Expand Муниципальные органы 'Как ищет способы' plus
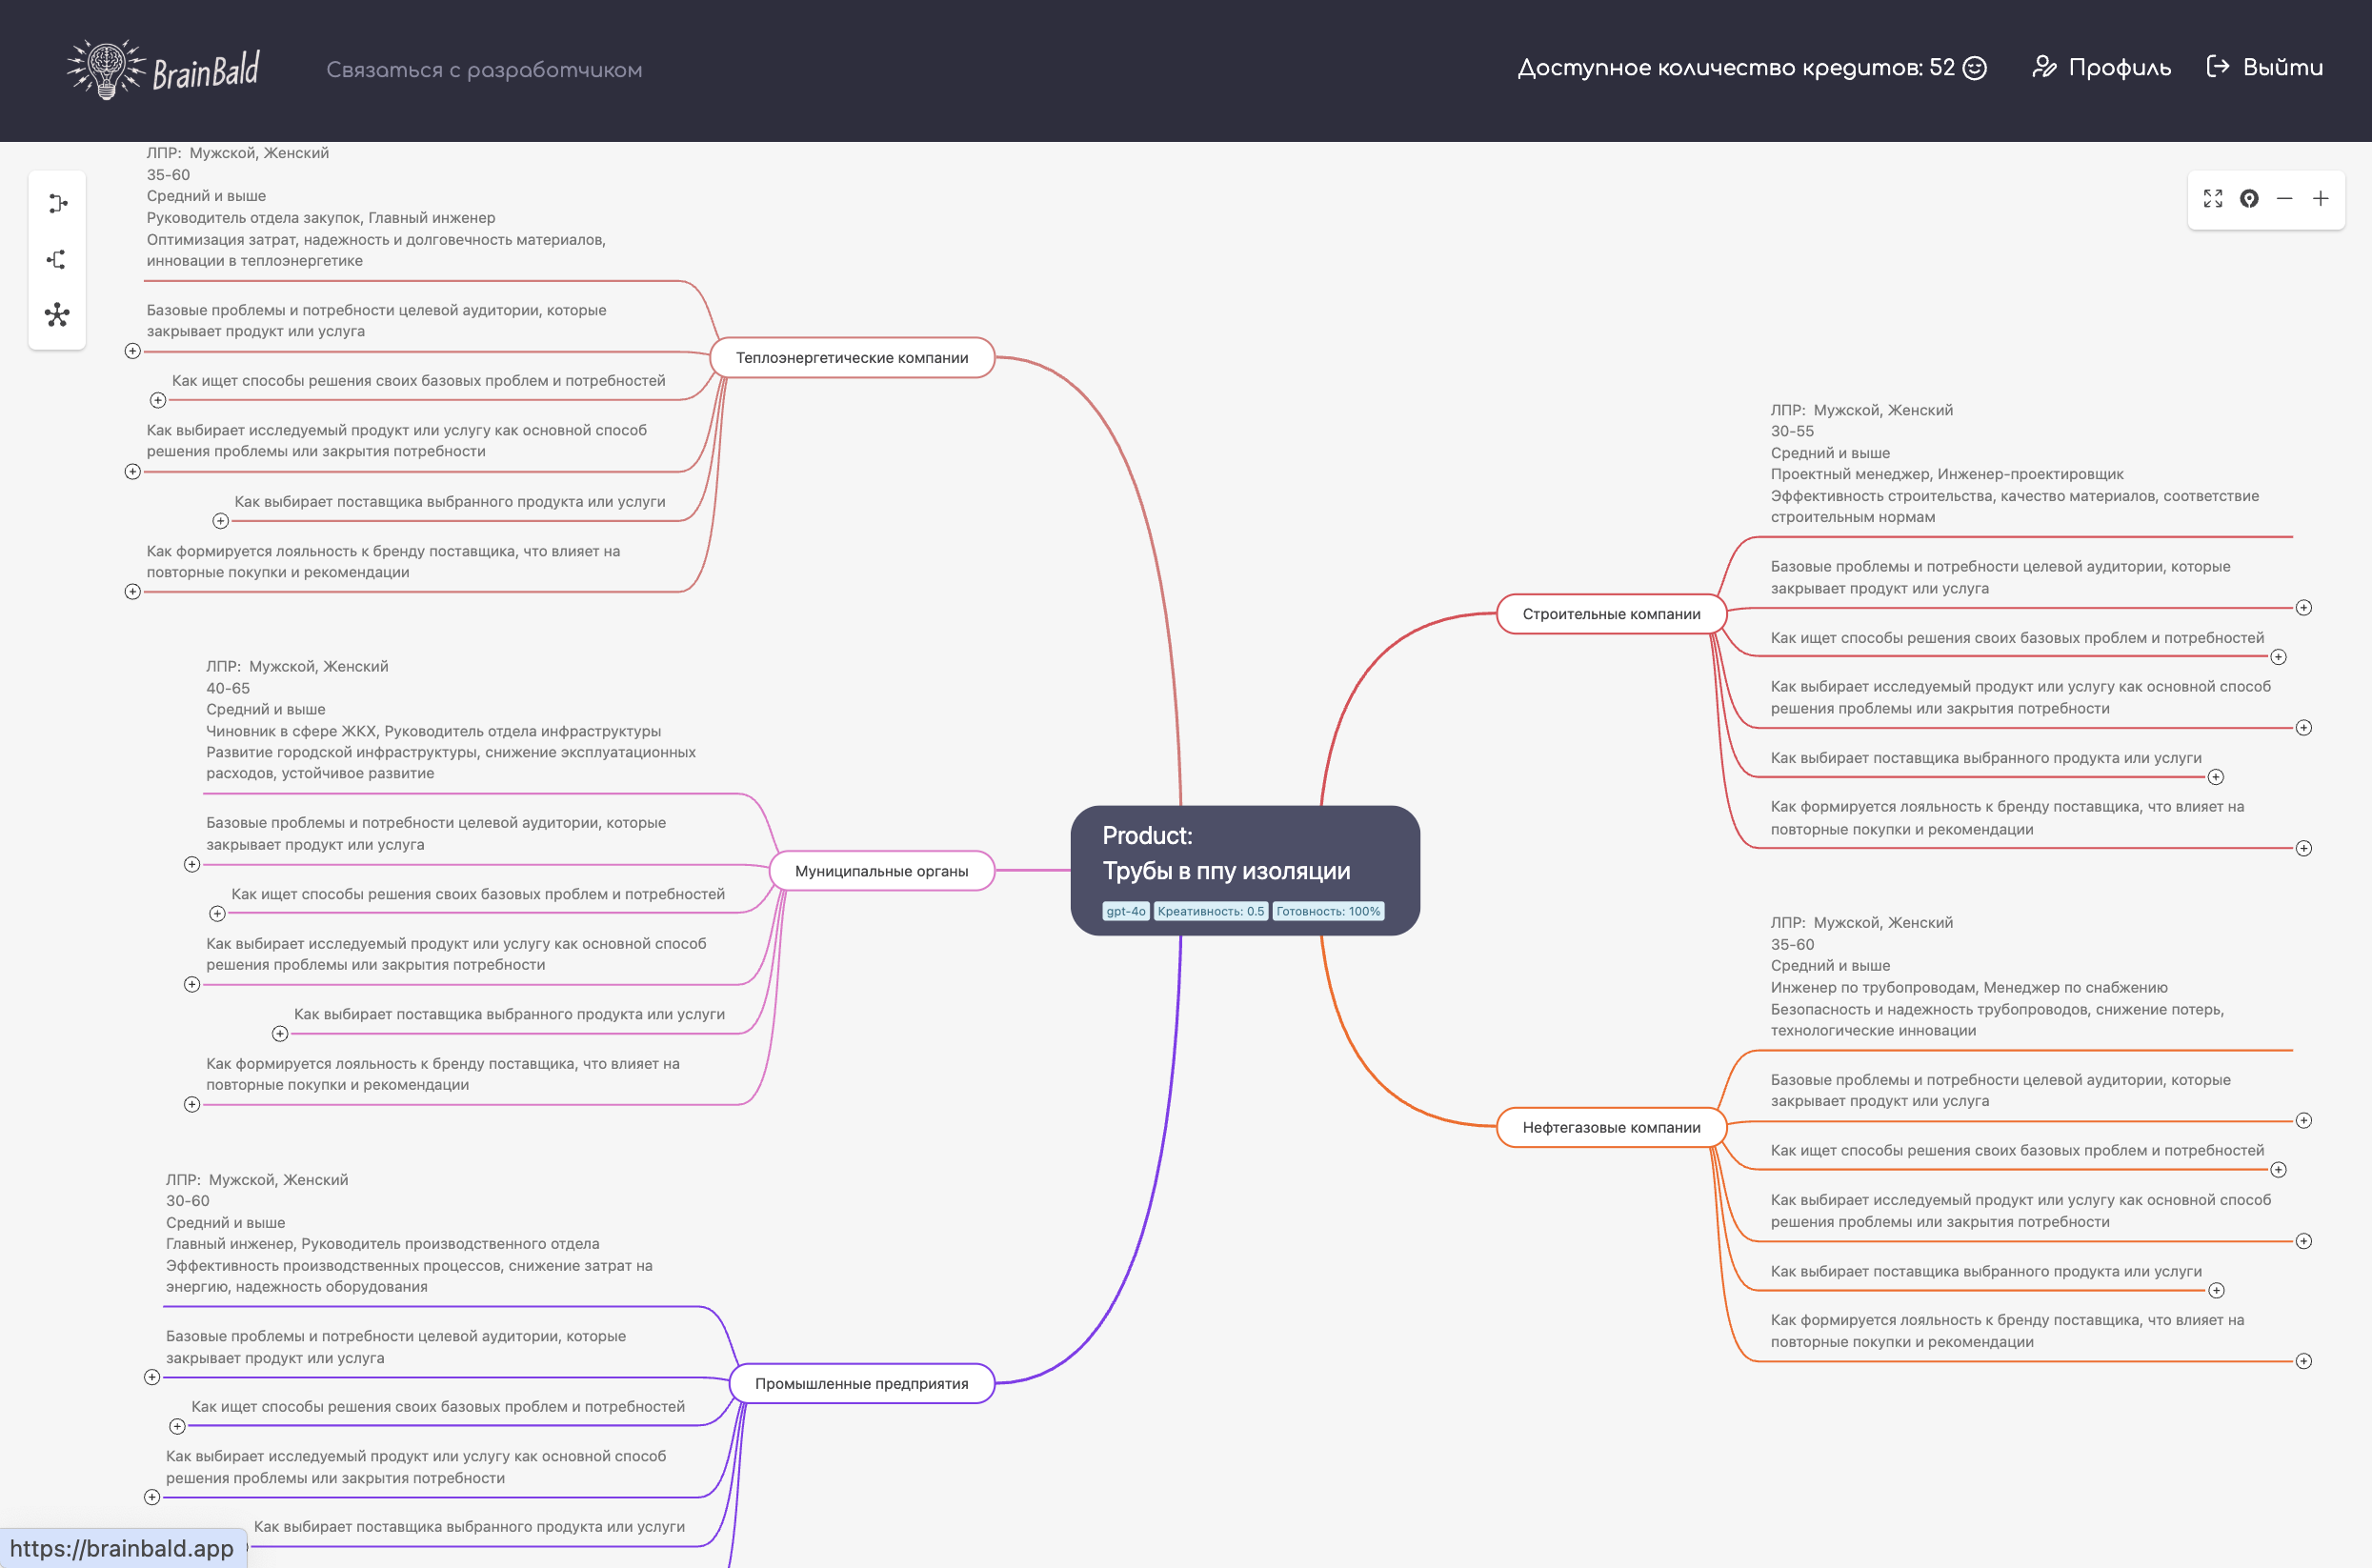The width and height of the screenshot is (2372, 1568). coord(217,914)
